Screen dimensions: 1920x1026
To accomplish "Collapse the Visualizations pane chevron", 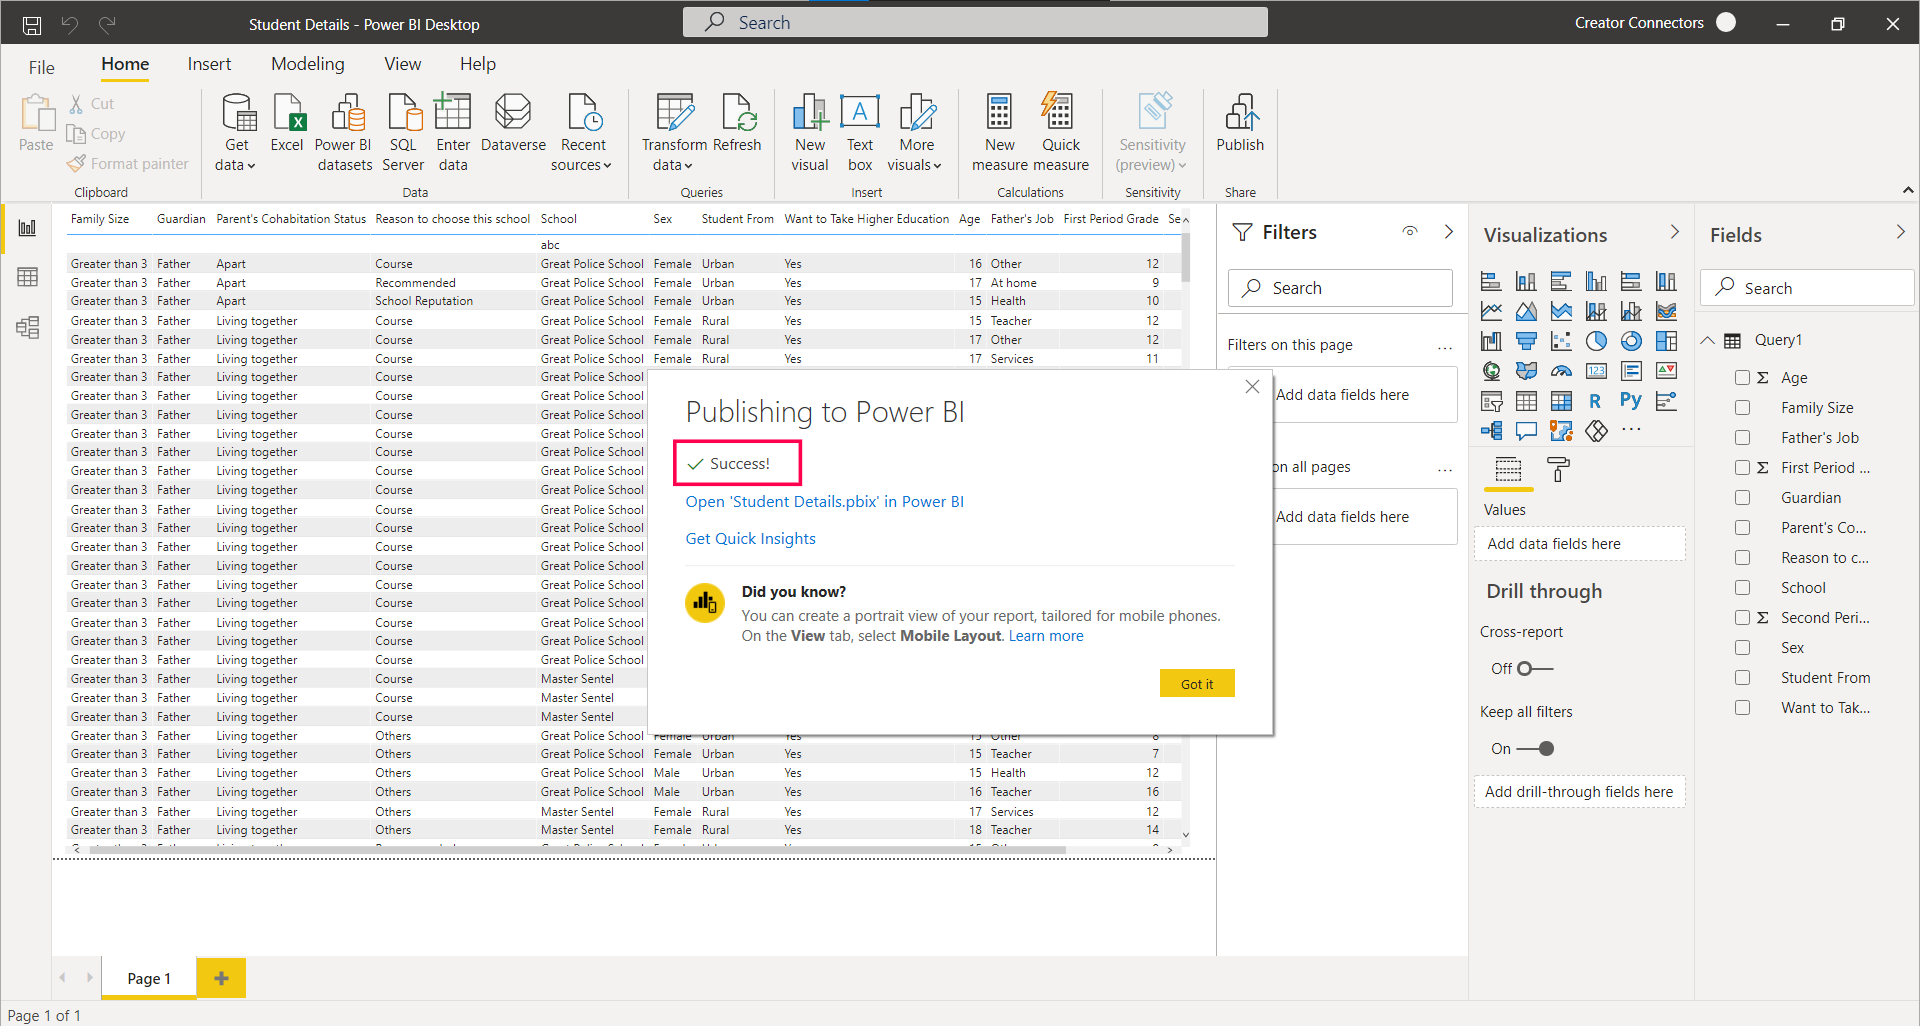I will click(1674, 233).
